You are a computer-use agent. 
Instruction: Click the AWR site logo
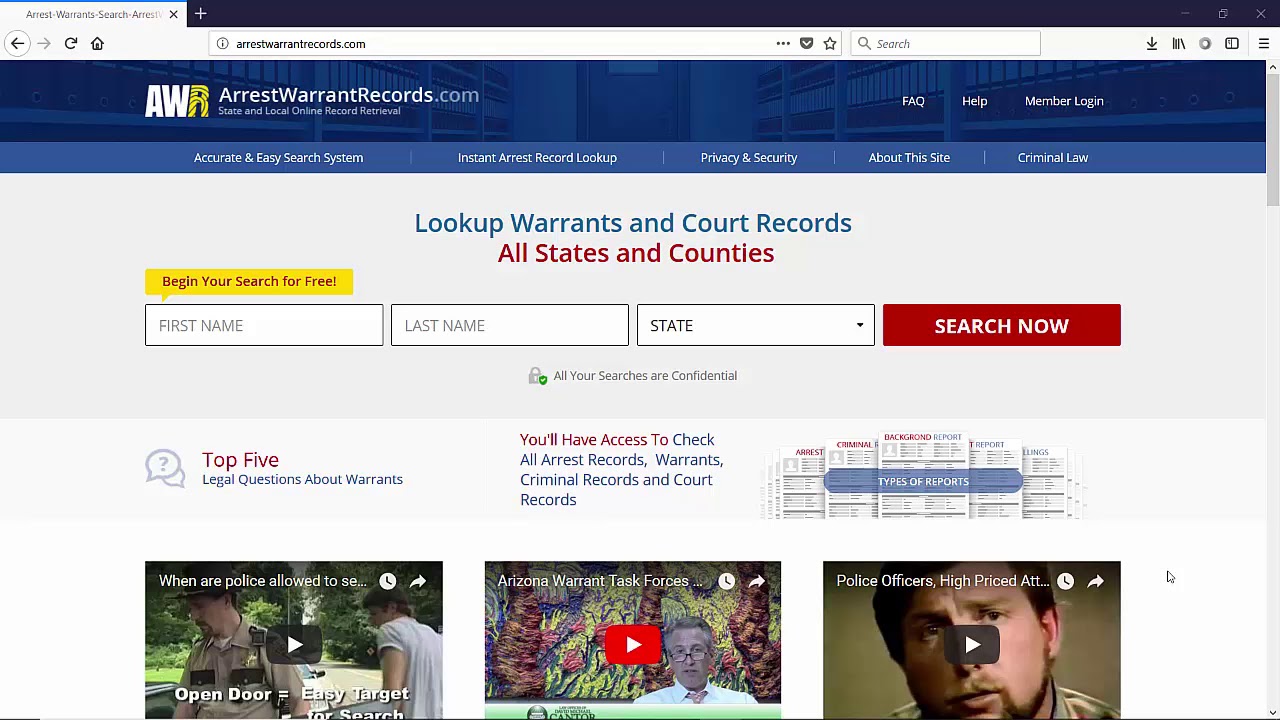177,101
